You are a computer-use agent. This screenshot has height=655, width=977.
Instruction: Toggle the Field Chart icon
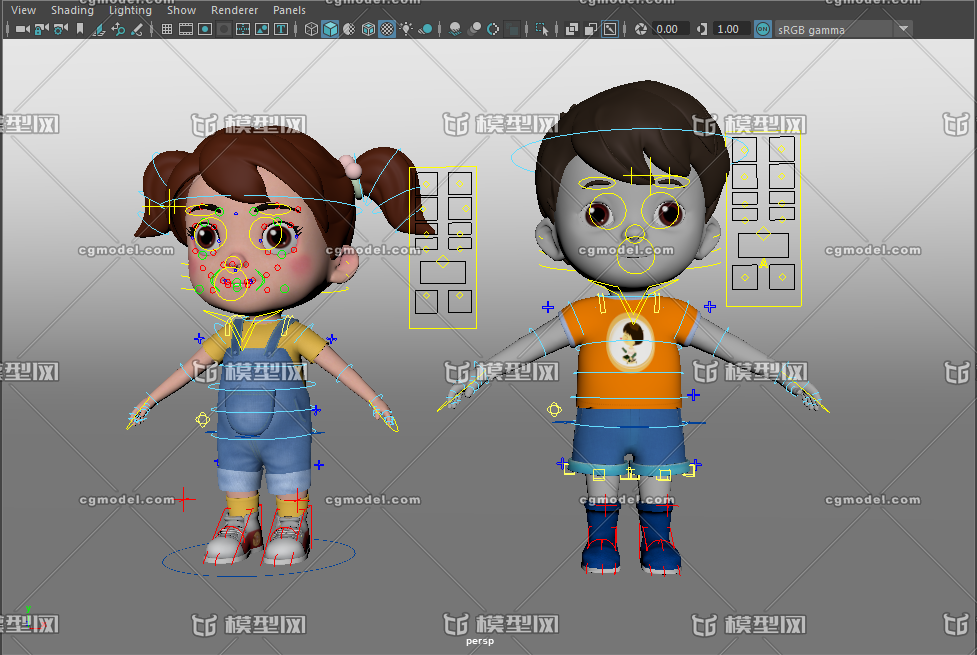click(243, 29)
